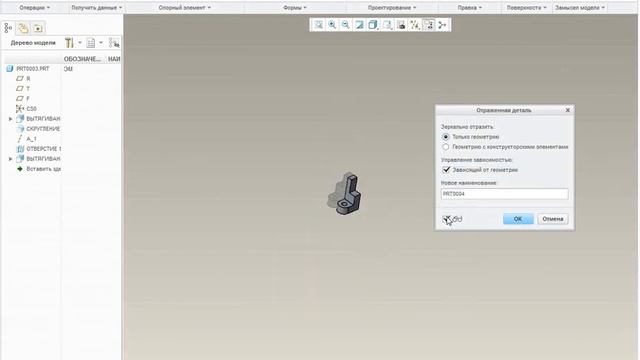640x360 pixels.
Task: Click the 'Дерево модели' label
Action: click(33, 42)
